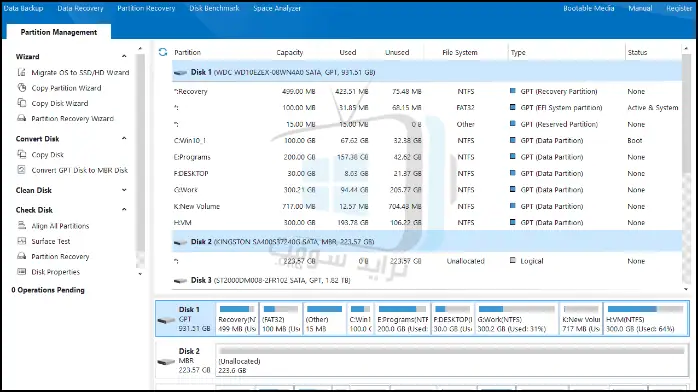Open the Space Analyzer tool
The width and height of the screenshot is (698, 392).
click(x=277, y=8)
